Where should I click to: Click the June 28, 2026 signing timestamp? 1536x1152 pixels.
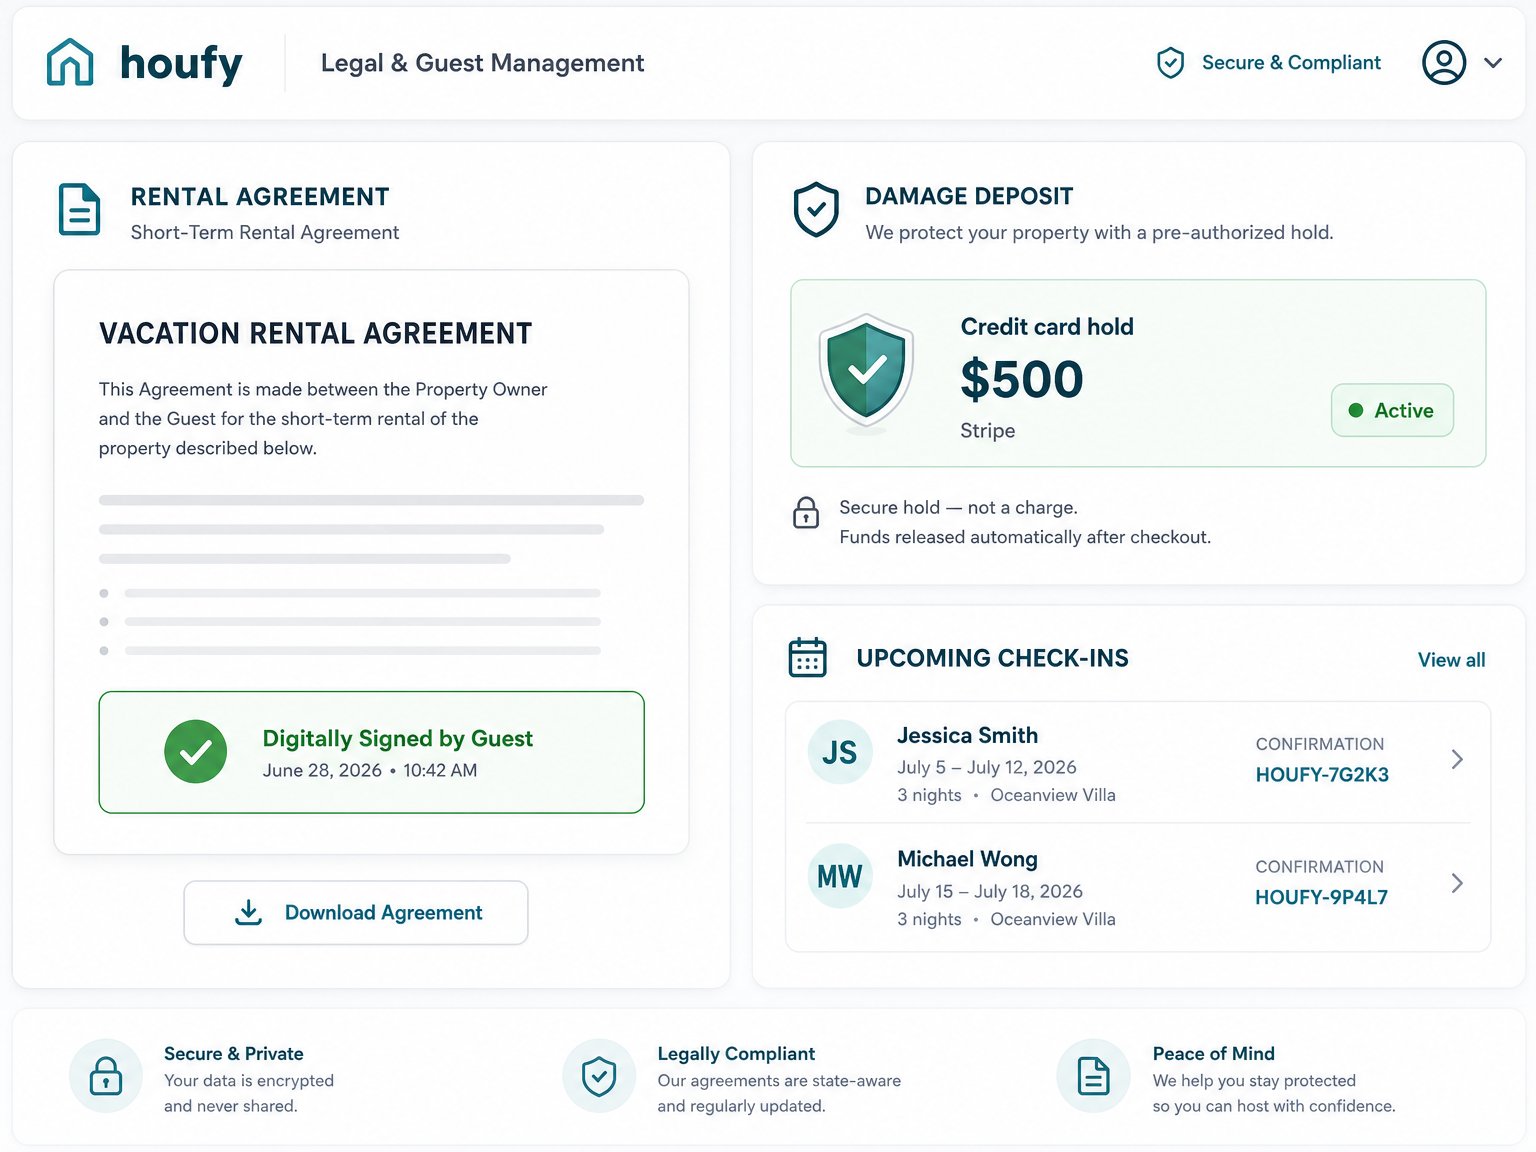(370, 771)
